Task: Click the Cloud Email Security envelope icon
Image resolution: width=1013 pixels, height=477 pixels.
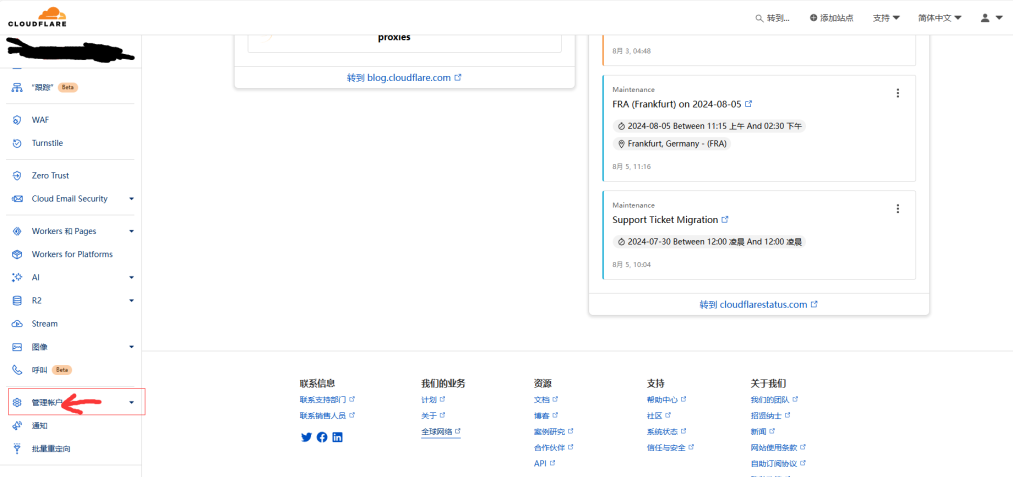Action: click(x=17, y=199)
